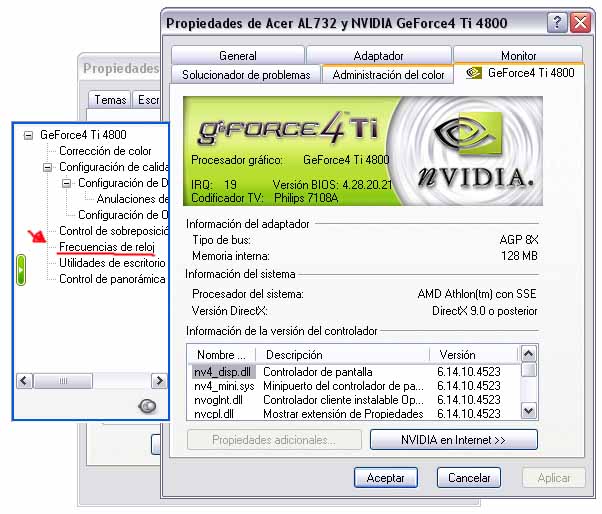Click the tree panel right scroll arrow
Viewport: 602px width, 514px height.
click(x=159, y=381)
